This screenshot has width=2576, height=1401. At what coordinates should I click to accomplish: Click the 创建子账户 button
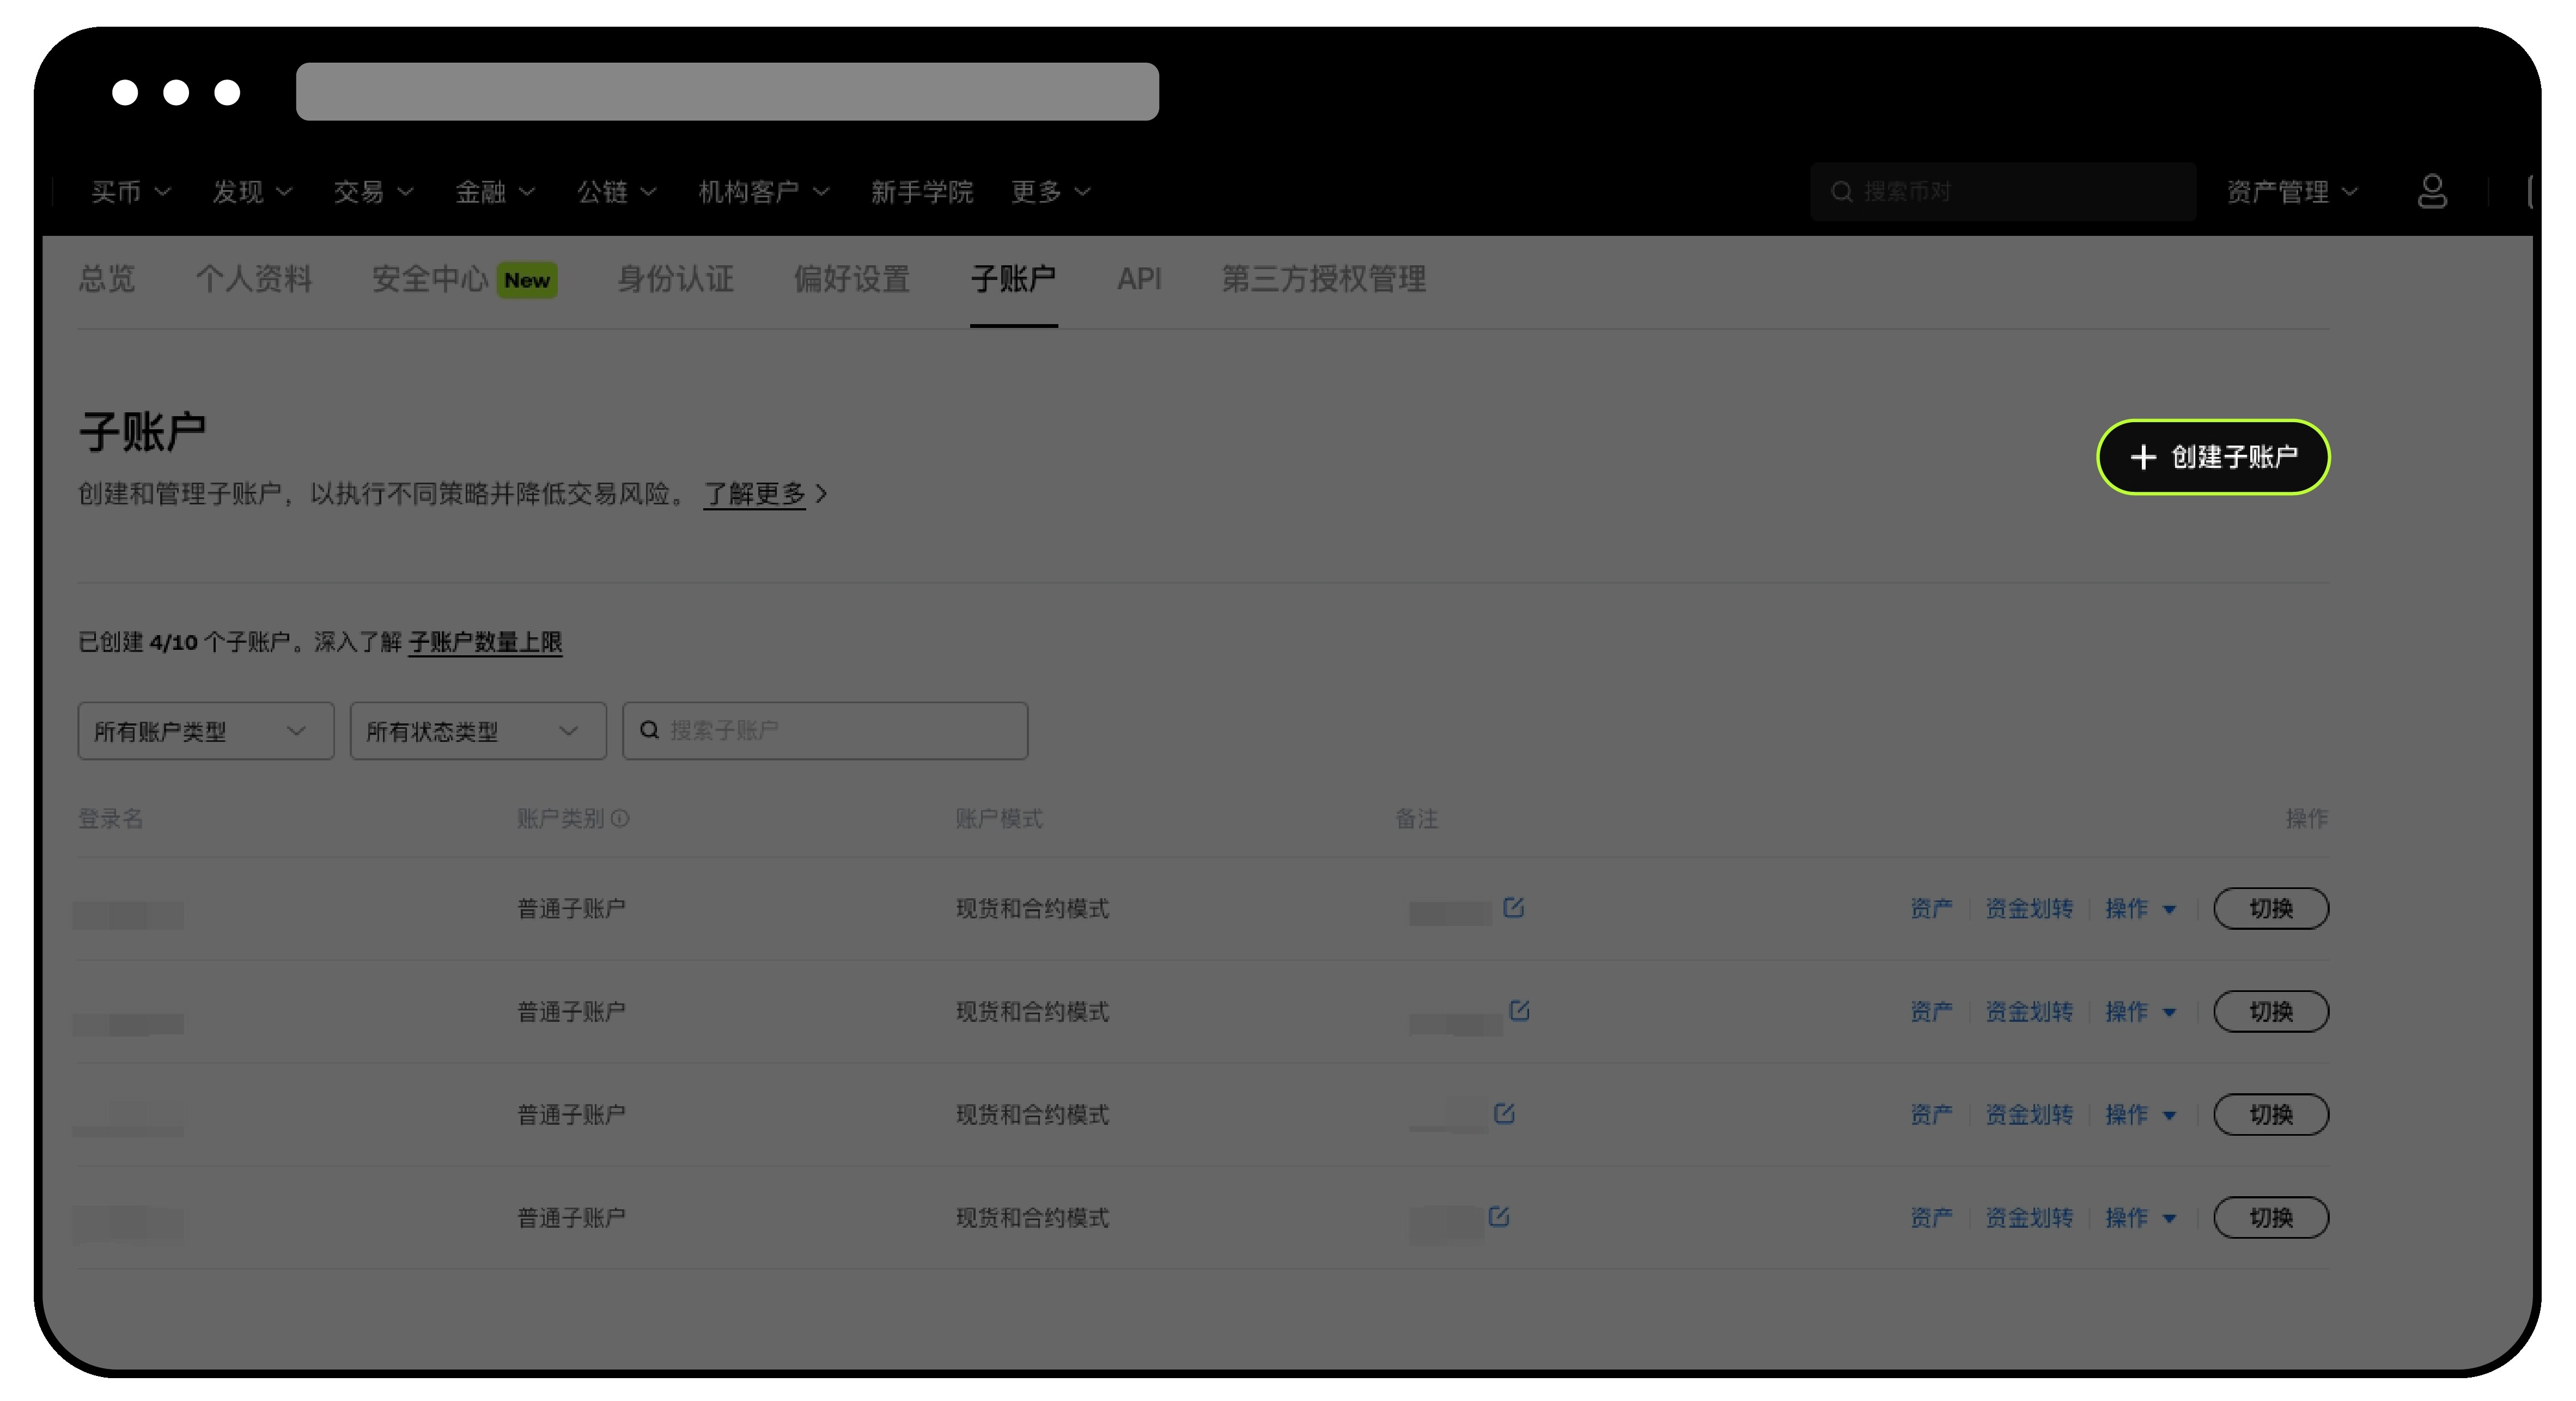(x=2213, y=457)
